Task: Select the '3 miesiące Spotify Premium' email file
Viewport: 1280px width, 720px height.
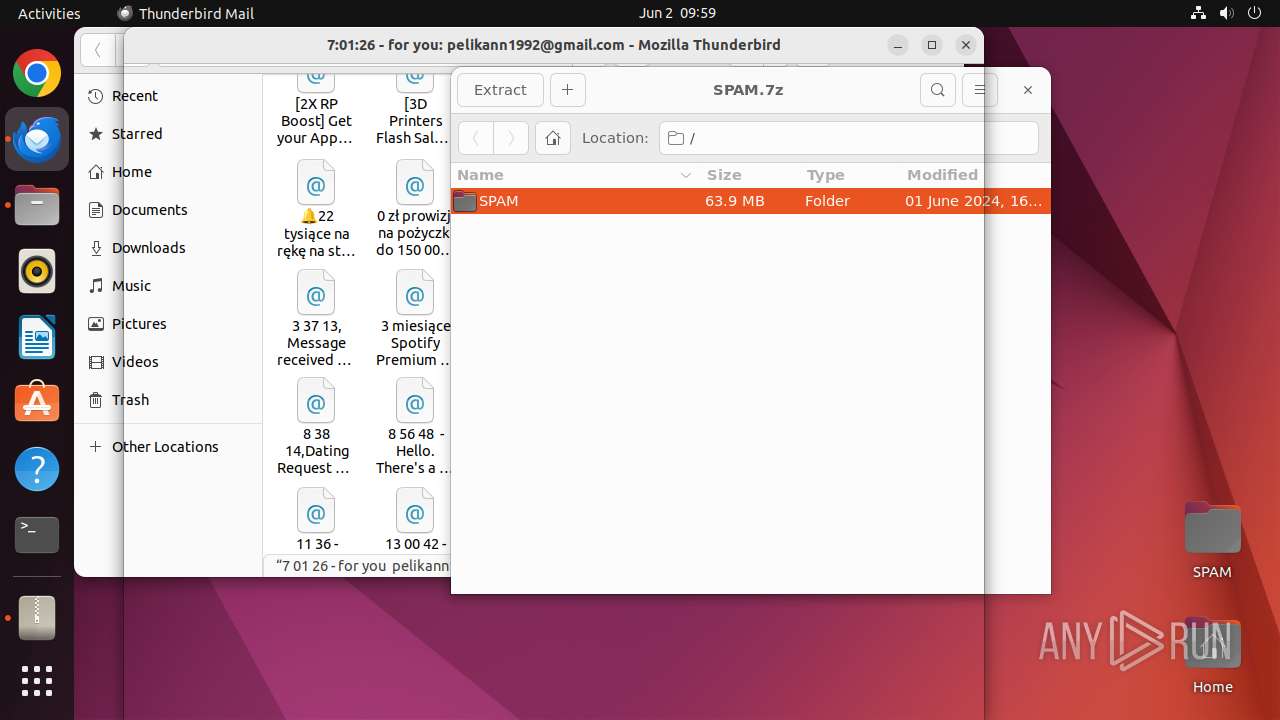Action: click(414, 318)
